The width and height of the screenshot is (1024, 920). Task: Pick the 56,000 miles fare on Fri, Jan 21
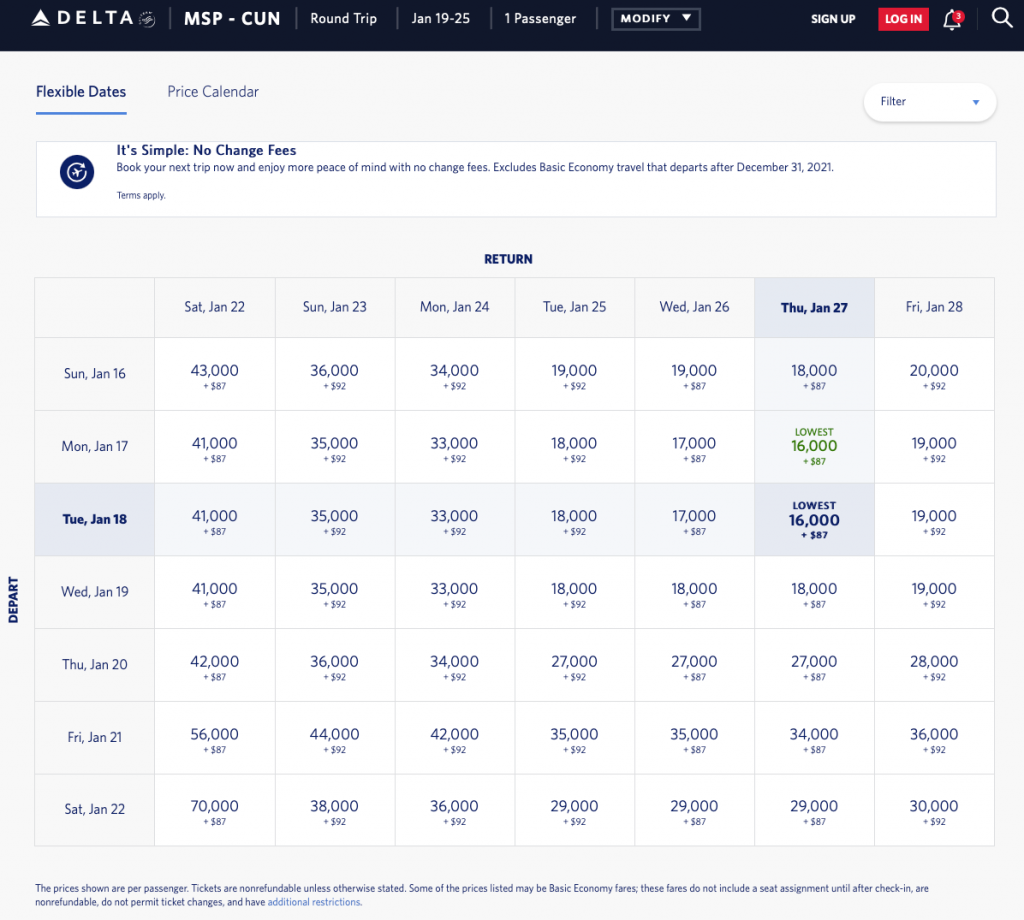point(214,738)
